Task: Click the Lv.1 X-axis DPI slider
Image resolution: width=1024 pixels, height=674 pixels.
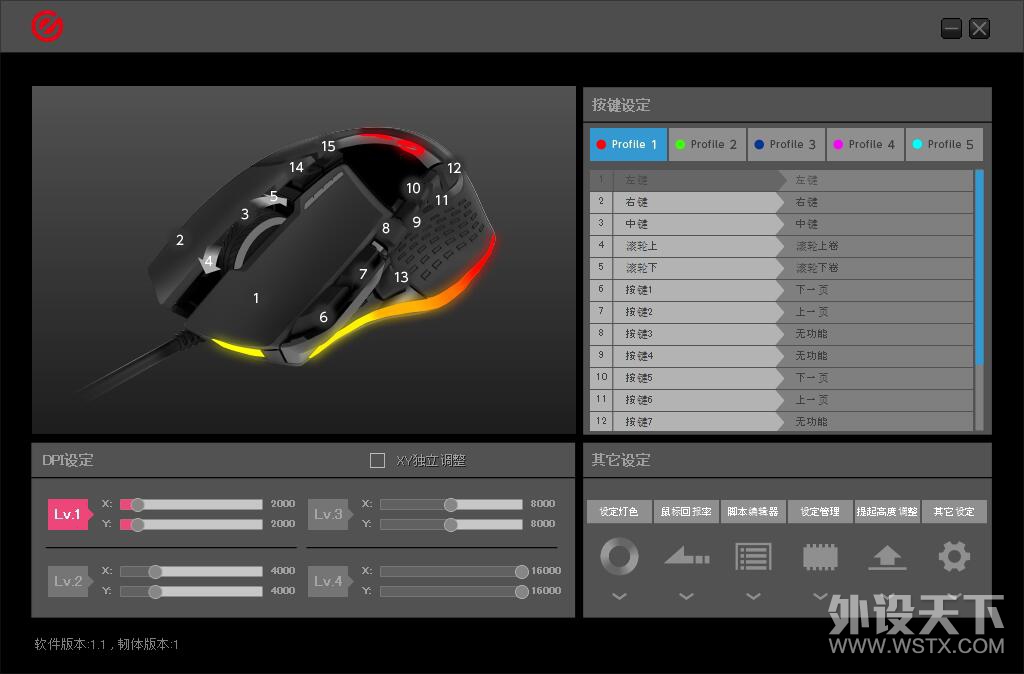Action: click(191, 504)
